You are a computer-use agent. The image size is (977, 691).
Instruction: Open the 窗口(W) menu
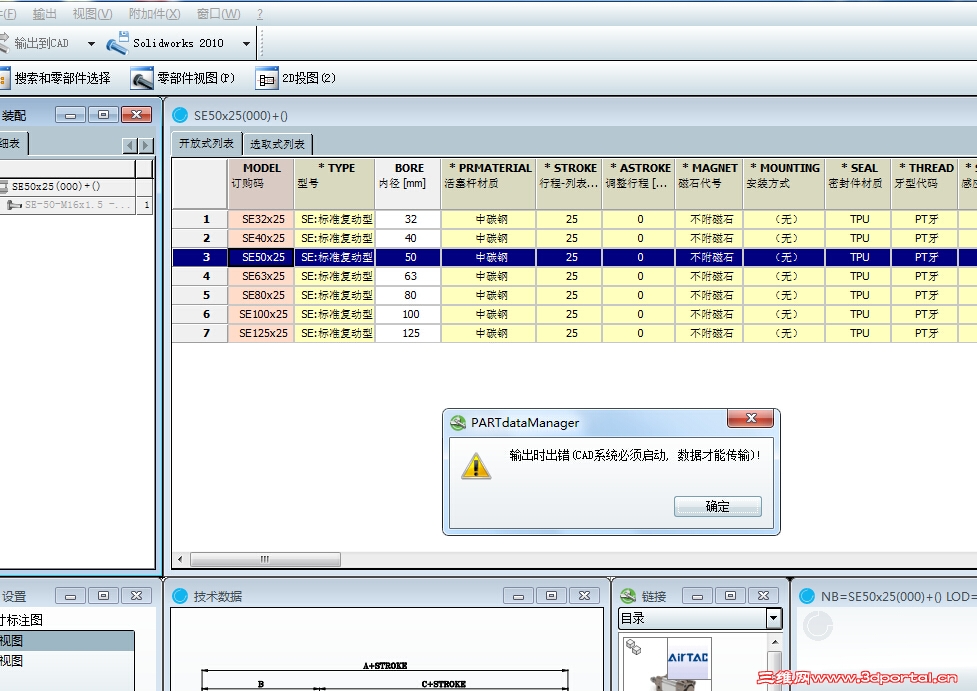click(x=218, y=13)
